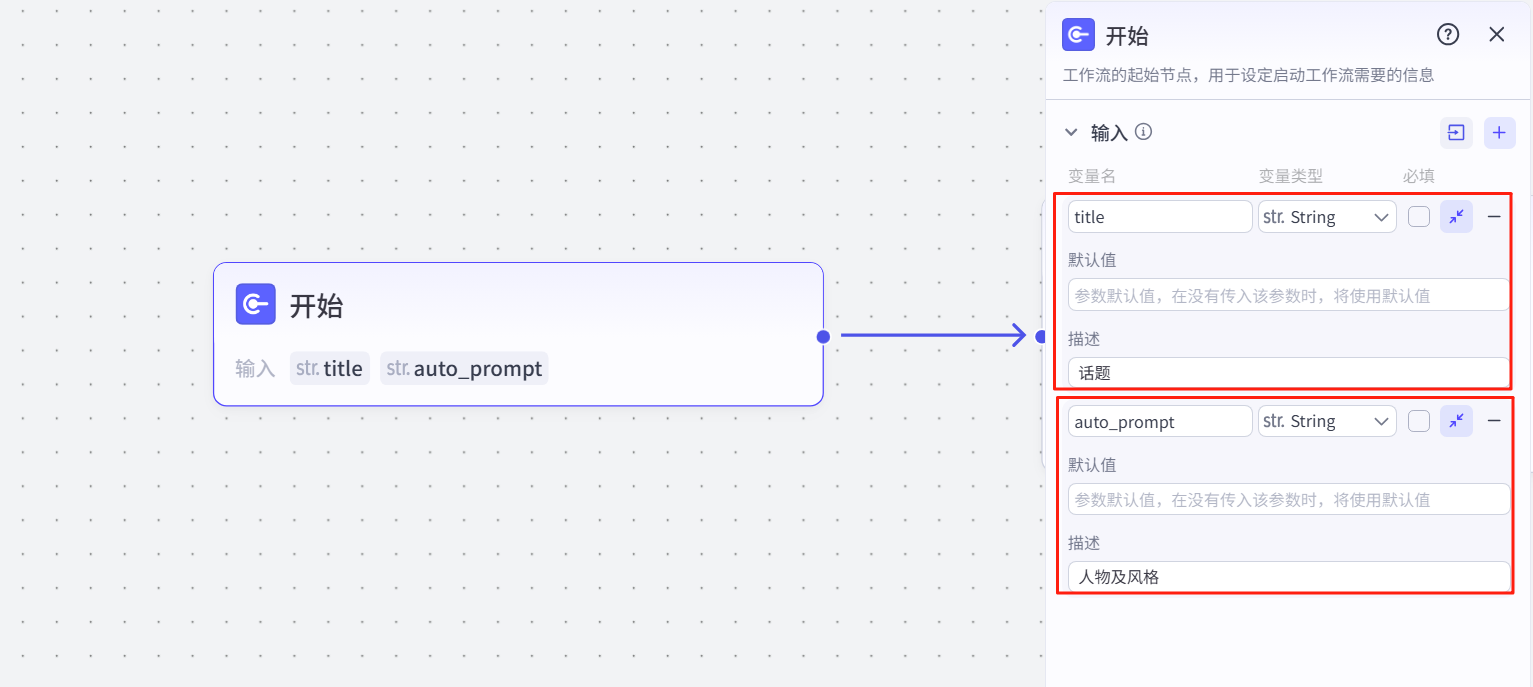The image size is (1533, 687).
Task: Click the info icon next to 输入
Action: pyautogui.click(x=1144, y=131)
